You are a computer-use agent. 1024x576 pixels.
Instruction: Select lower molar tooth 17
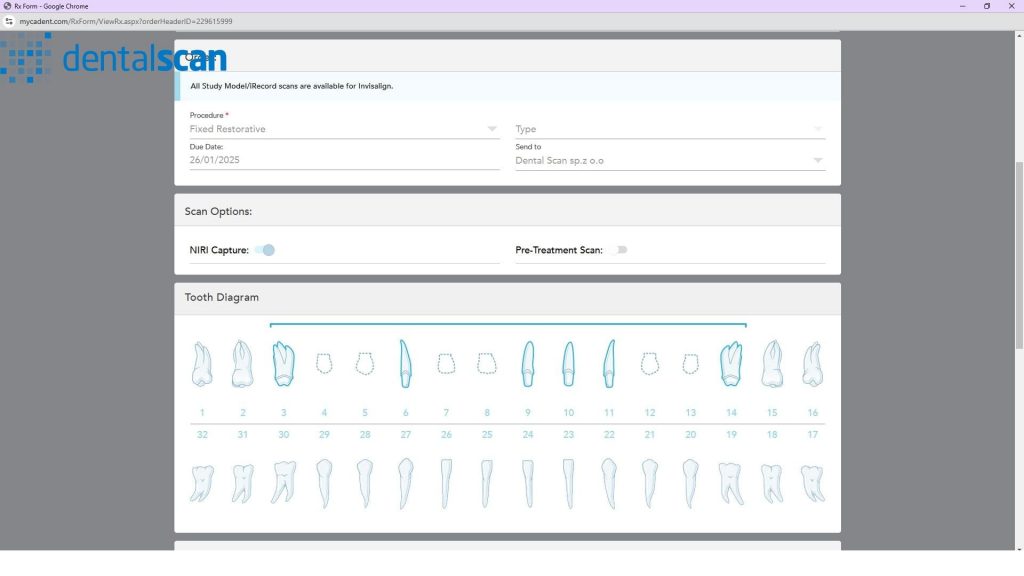[812, 483]
